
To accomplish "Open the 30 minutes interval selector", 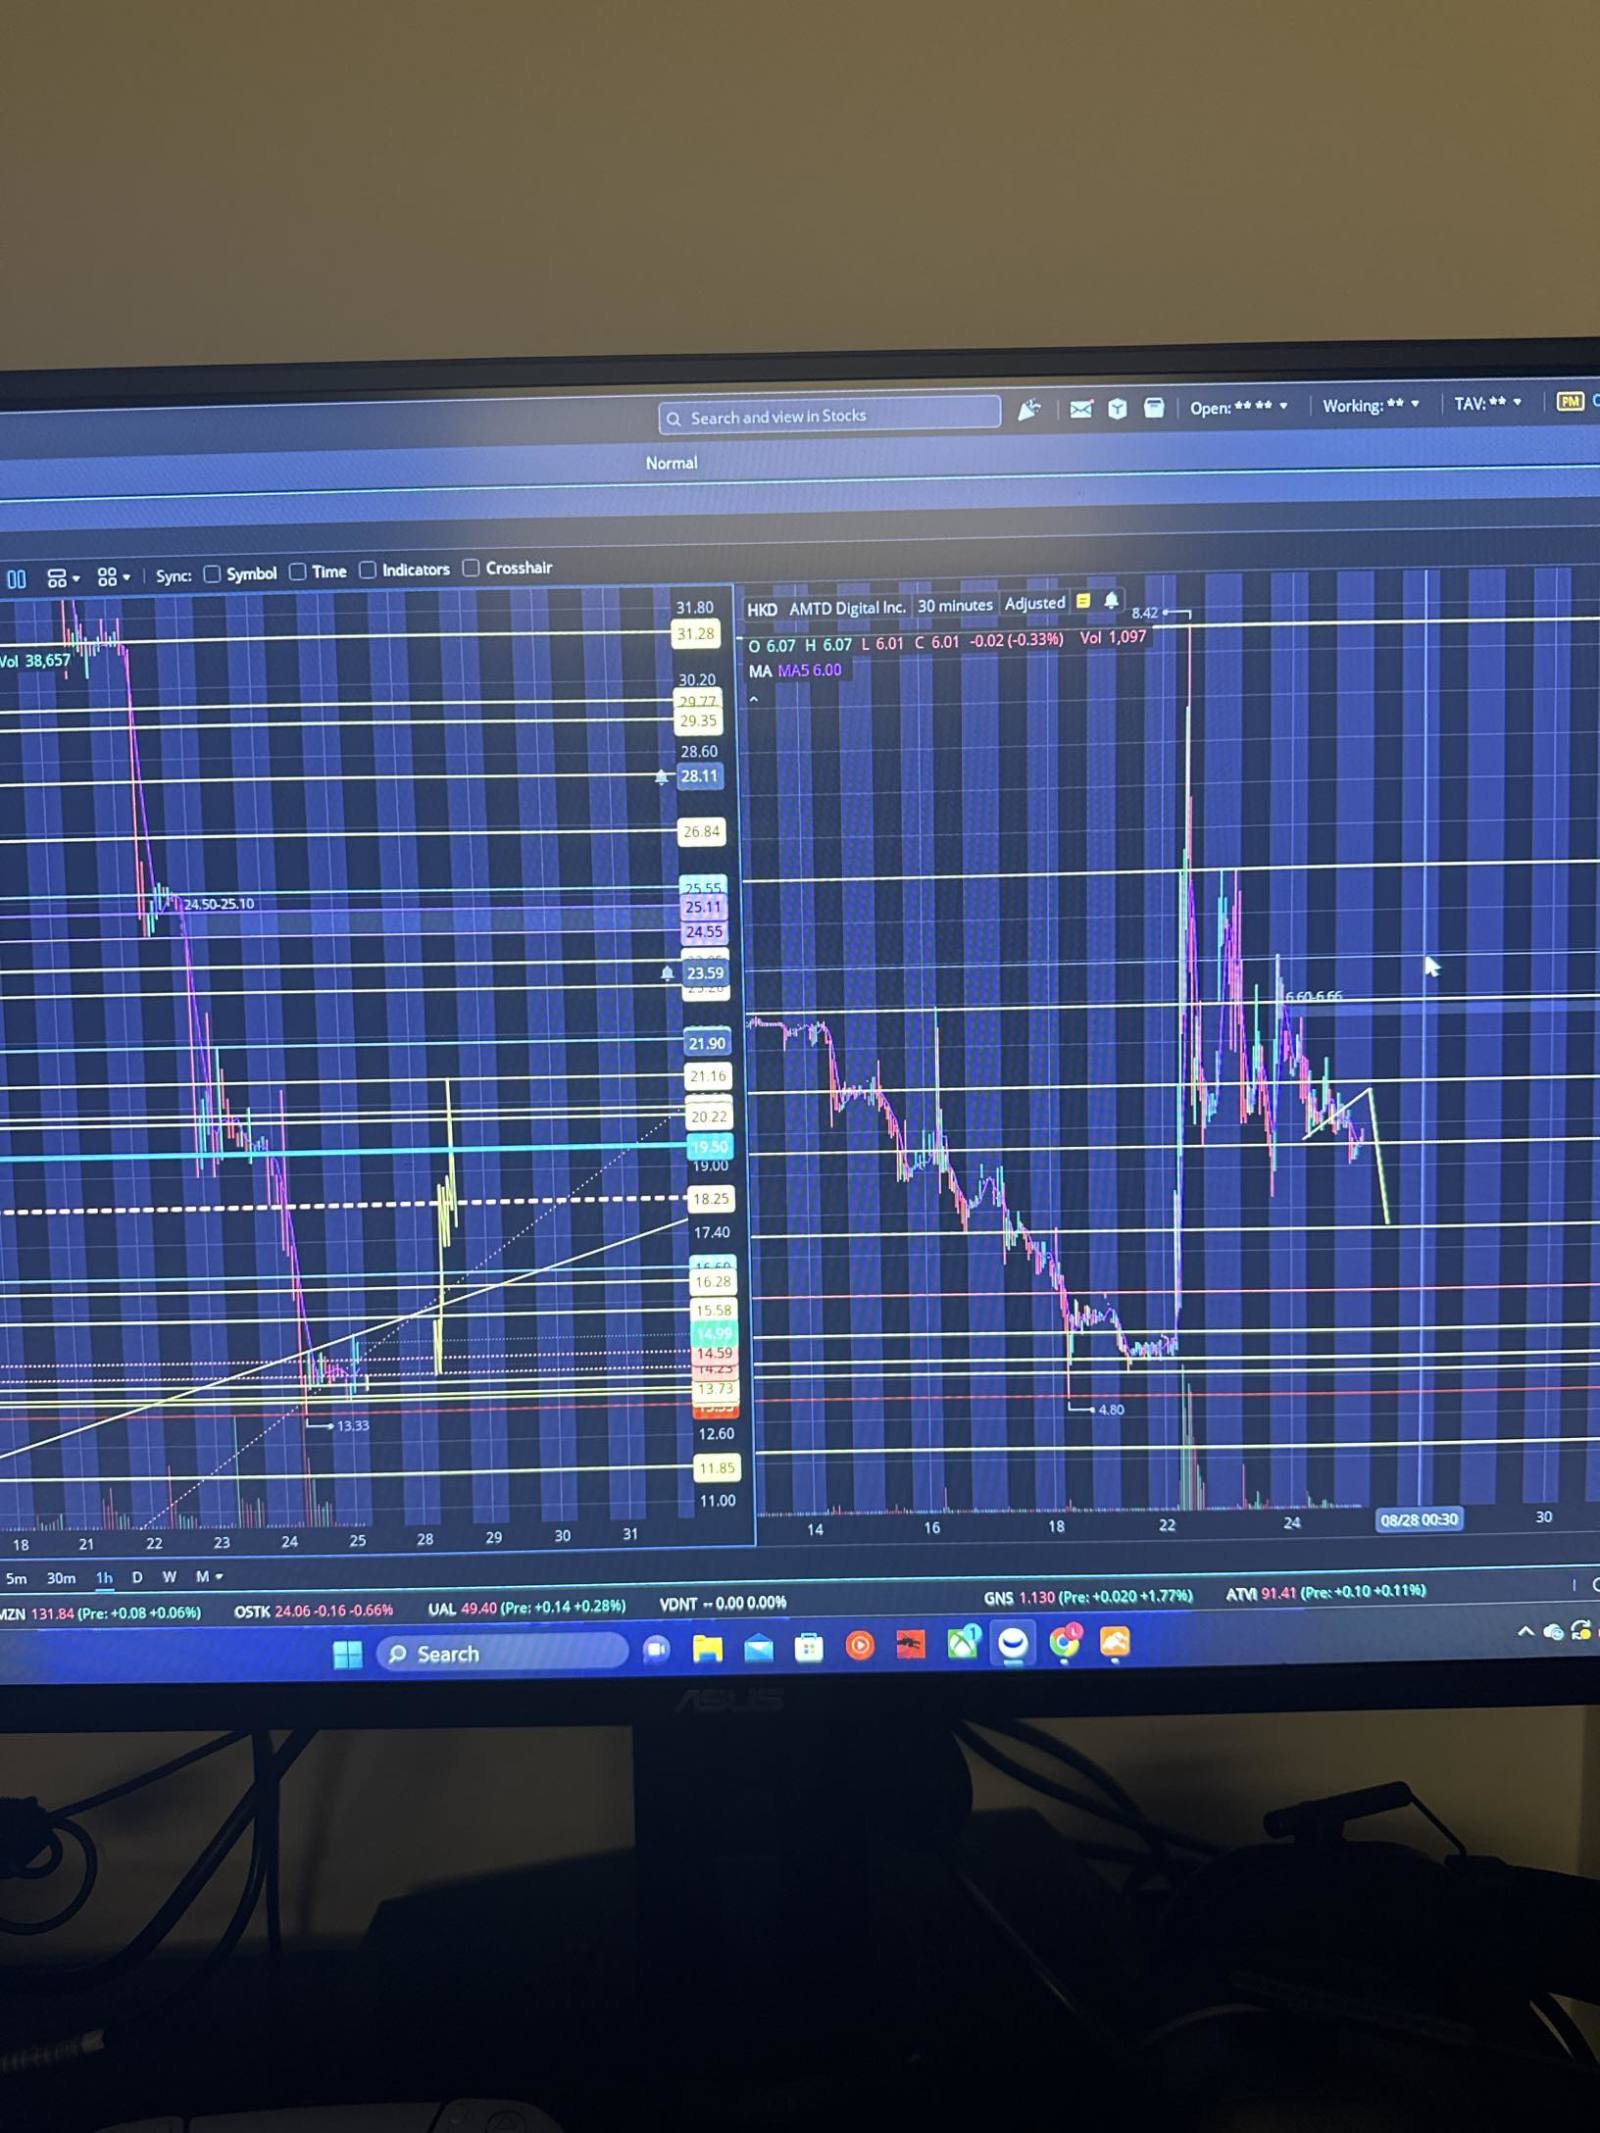I will click(955, 606).
